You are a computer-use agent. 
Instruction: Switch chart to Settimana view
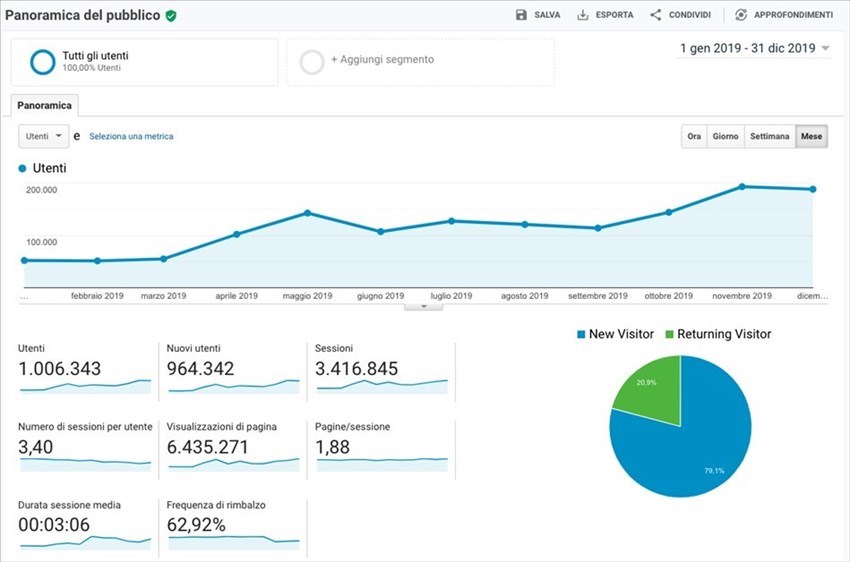point(770,136)
